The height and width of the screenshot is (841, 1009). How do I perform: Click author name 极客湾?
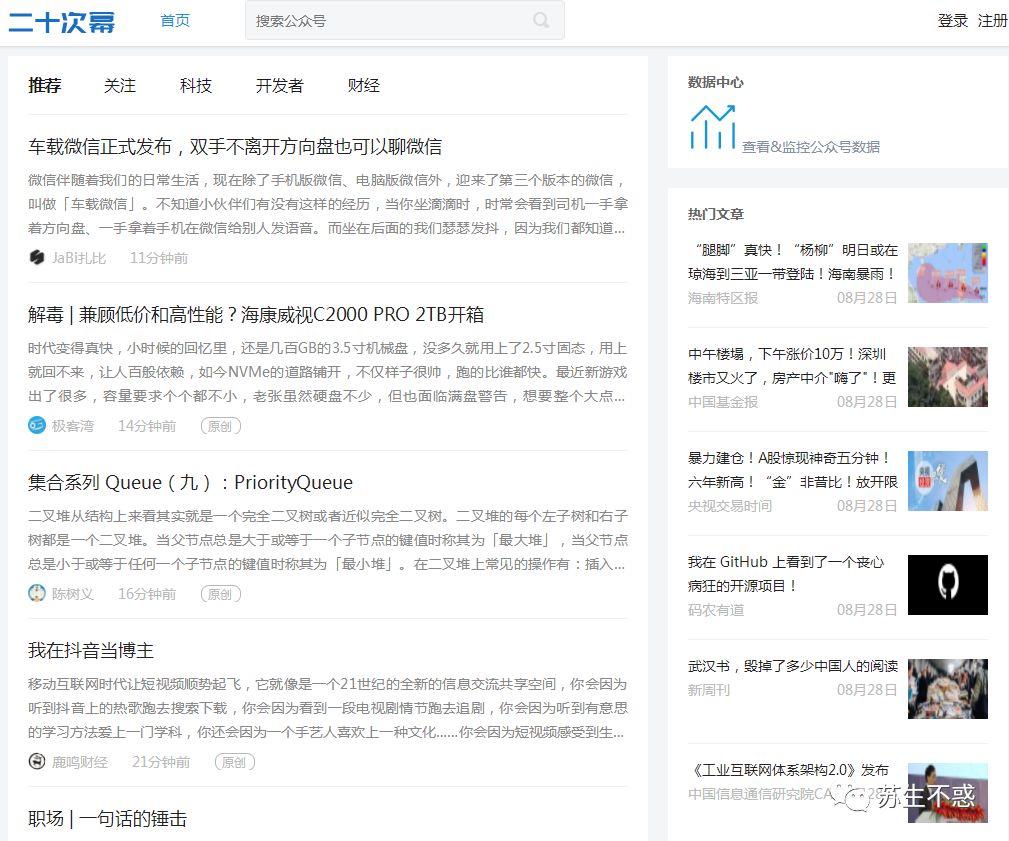click(x=73, y=426)
